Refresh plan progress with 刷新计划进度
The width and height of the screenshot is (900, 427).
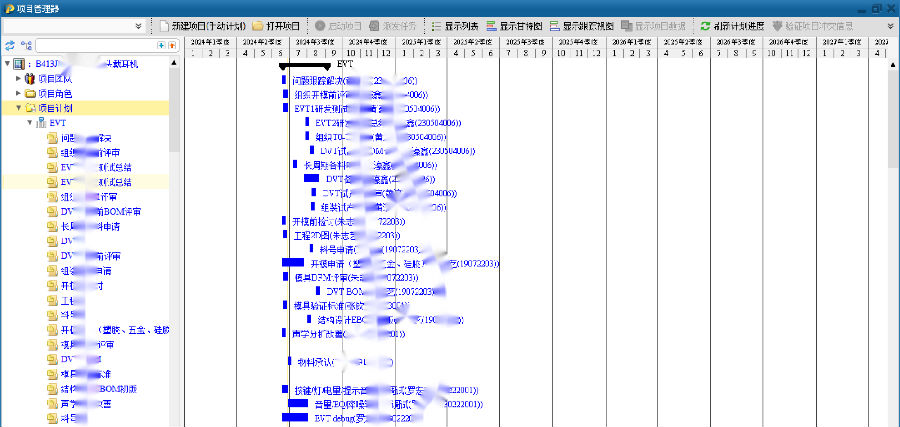point(732,26)
